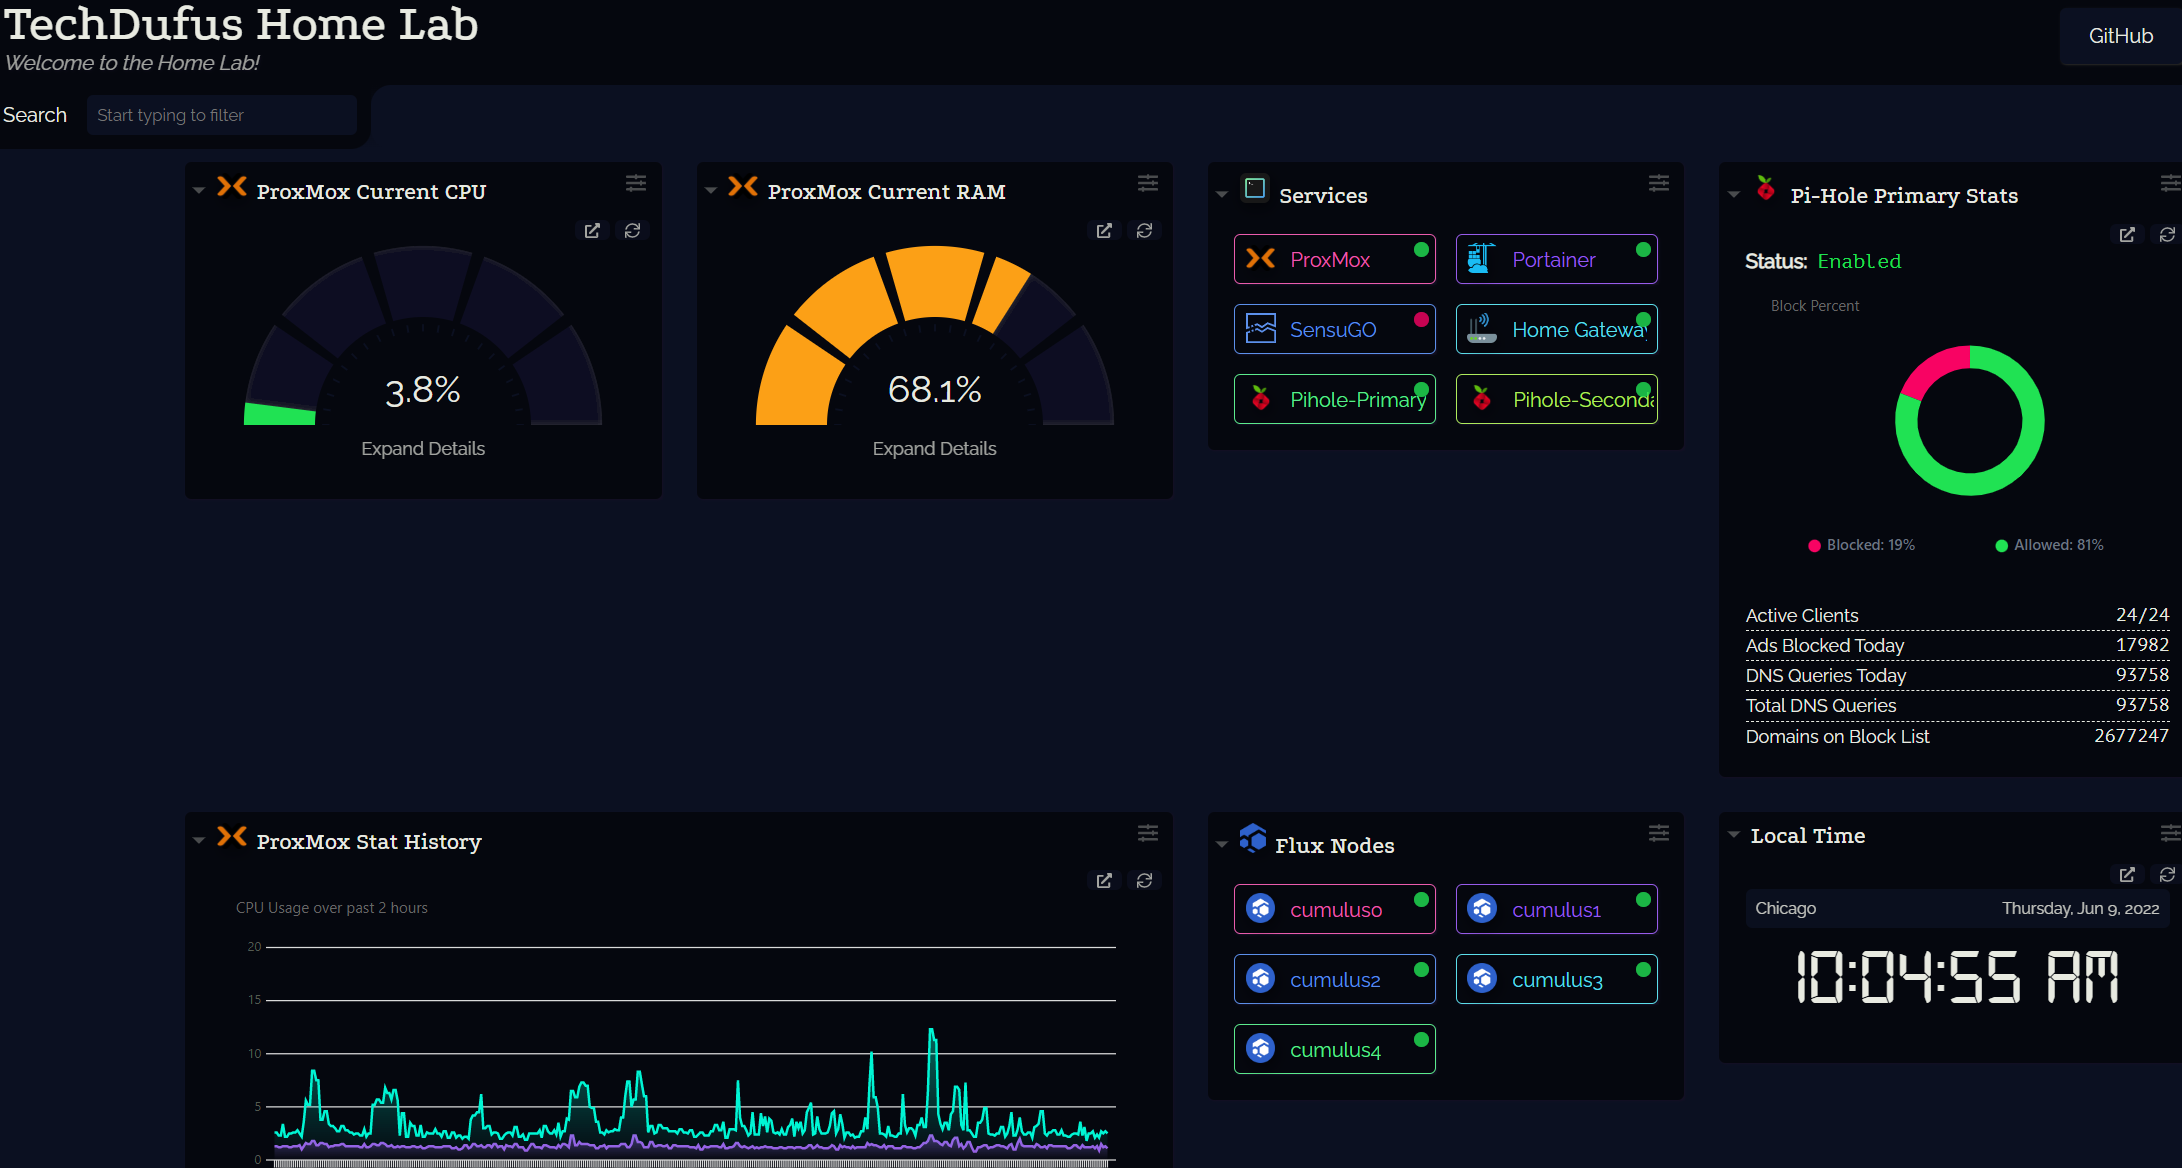Open Pi-Hole Primary Stats in new tab
The image size is (2182, 1168).
point(2127,235)
